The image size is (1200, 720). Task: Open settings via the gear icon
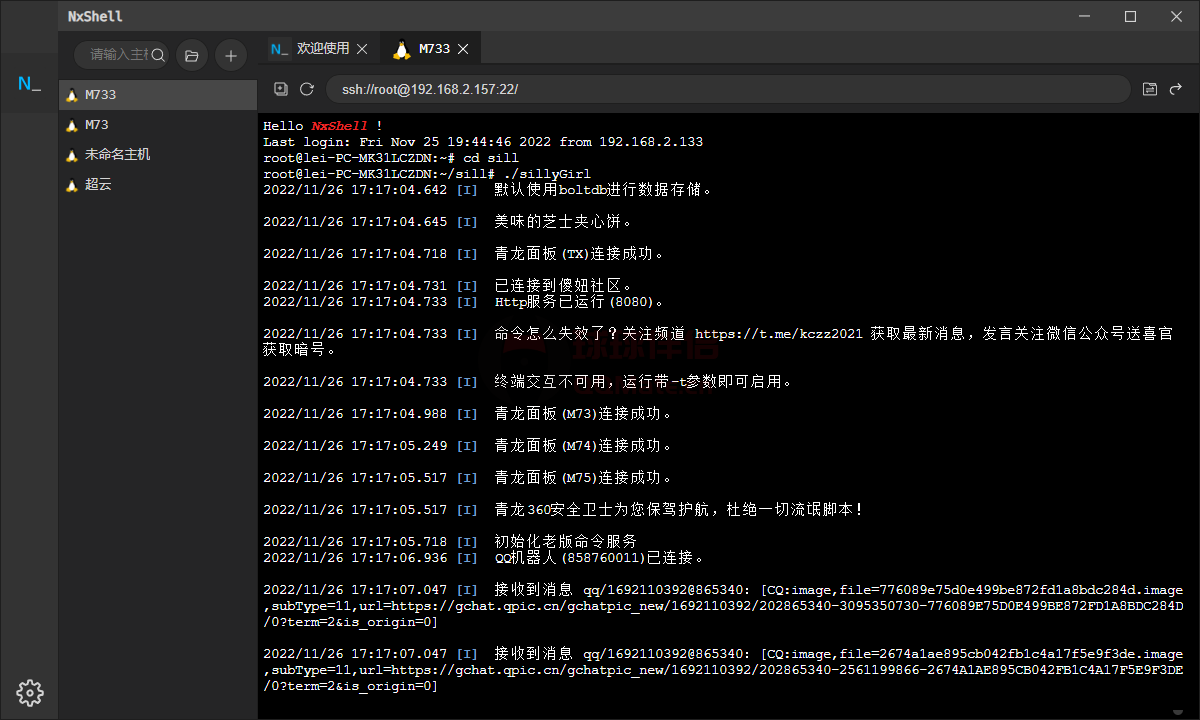click(29, 691)
